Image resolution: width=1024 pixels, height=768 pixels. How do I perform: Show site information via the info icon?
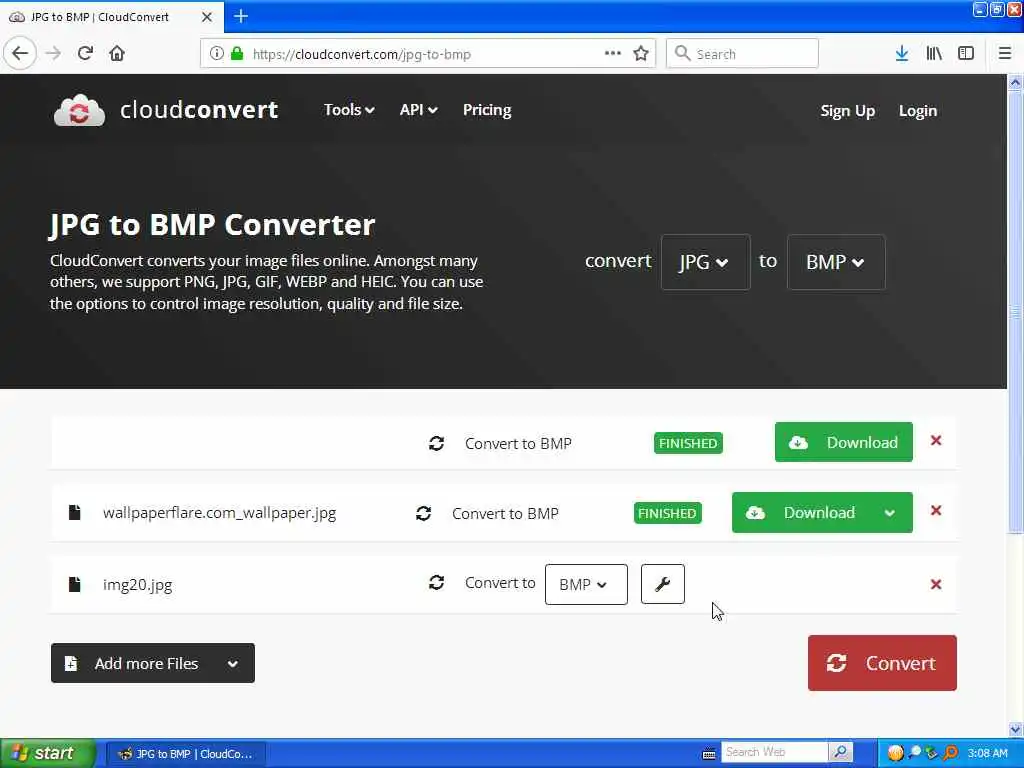coord(217,54)
